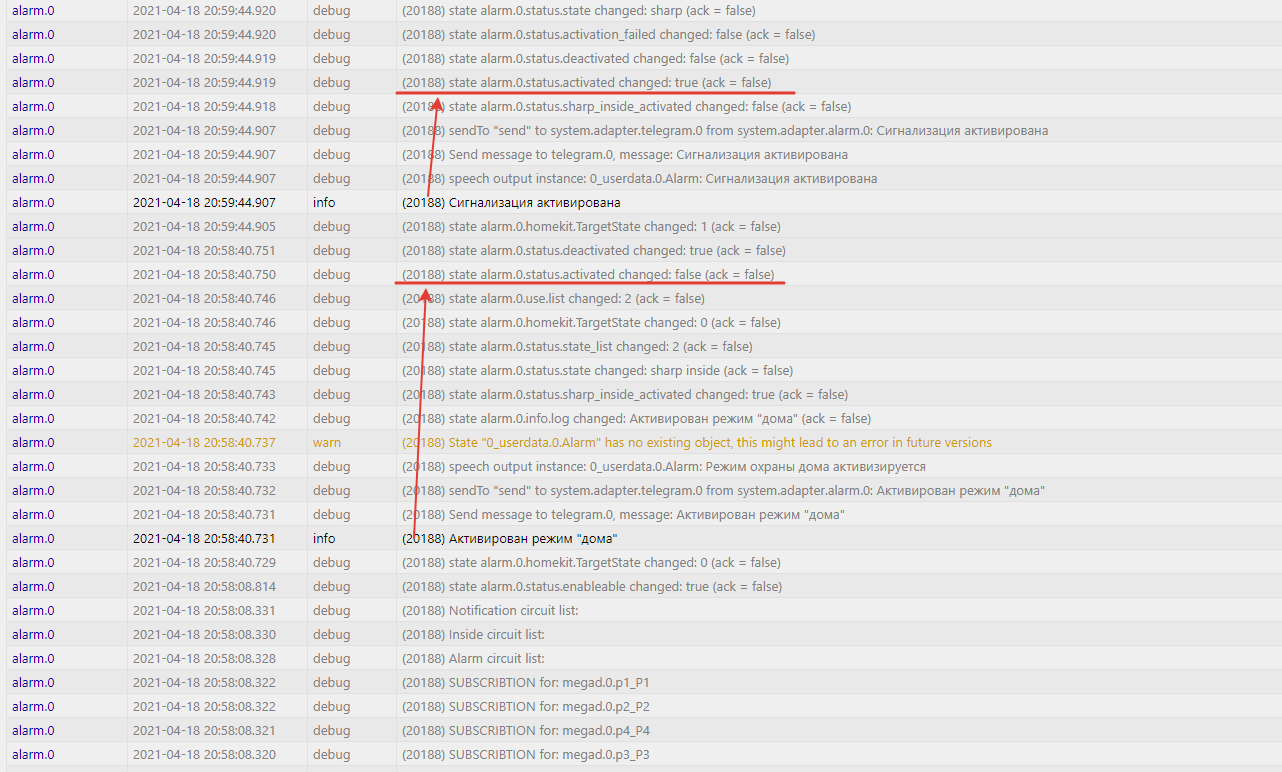Click 'Alarm circuit list:' message

click(473, 658)
